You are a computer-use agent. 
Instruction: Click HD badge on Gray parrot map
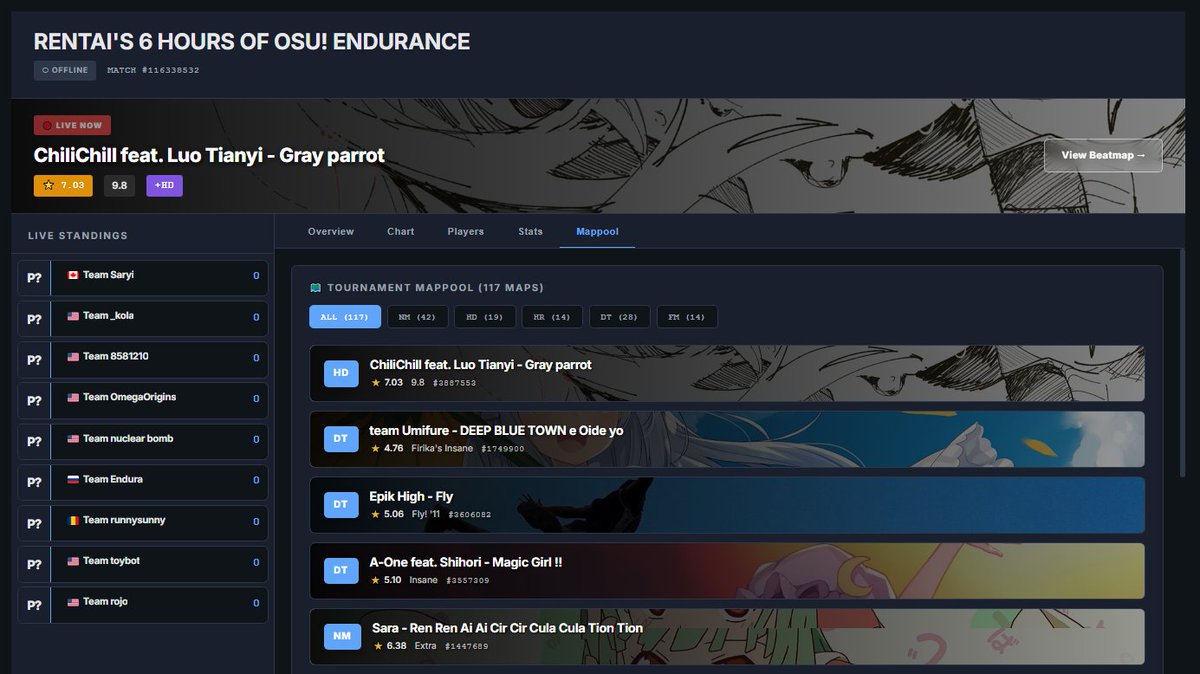click(341, 373)
